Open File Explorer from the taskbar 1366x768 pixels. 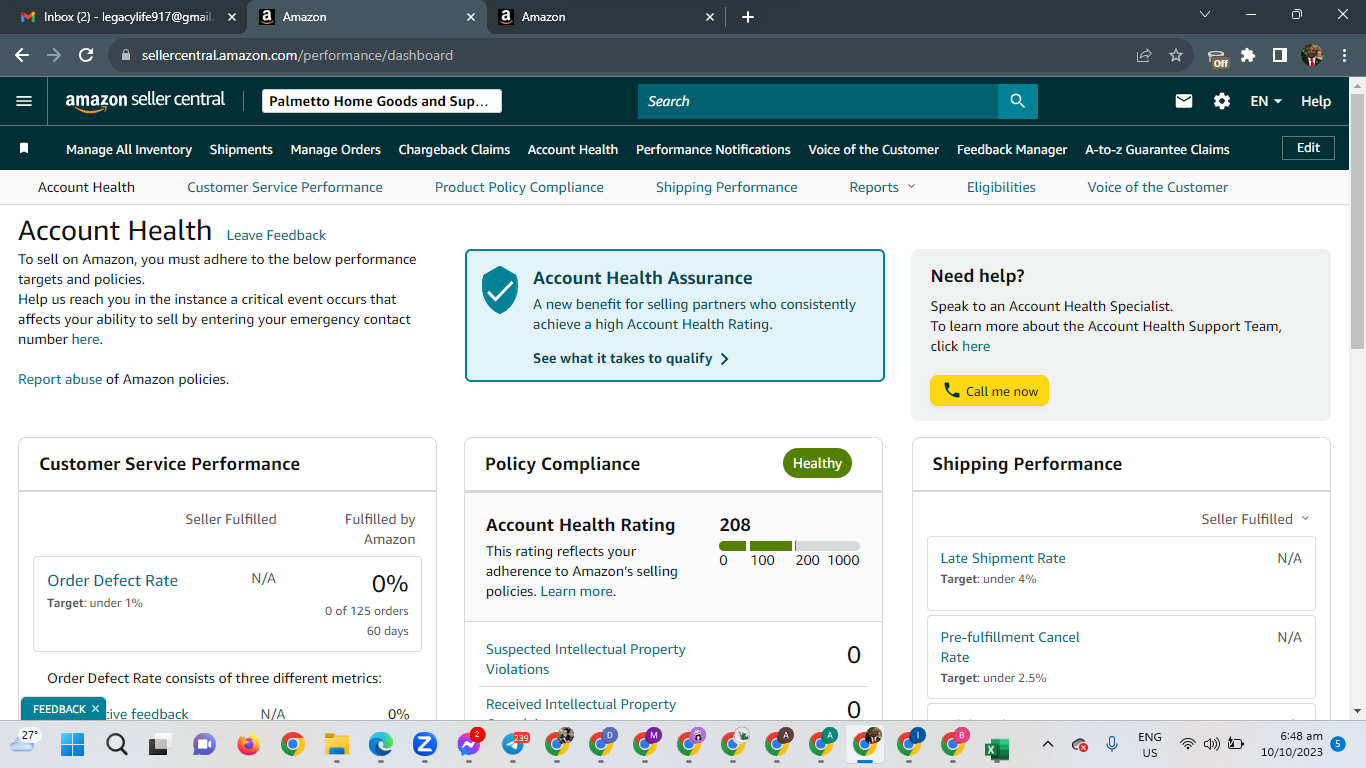click(336, 745)
